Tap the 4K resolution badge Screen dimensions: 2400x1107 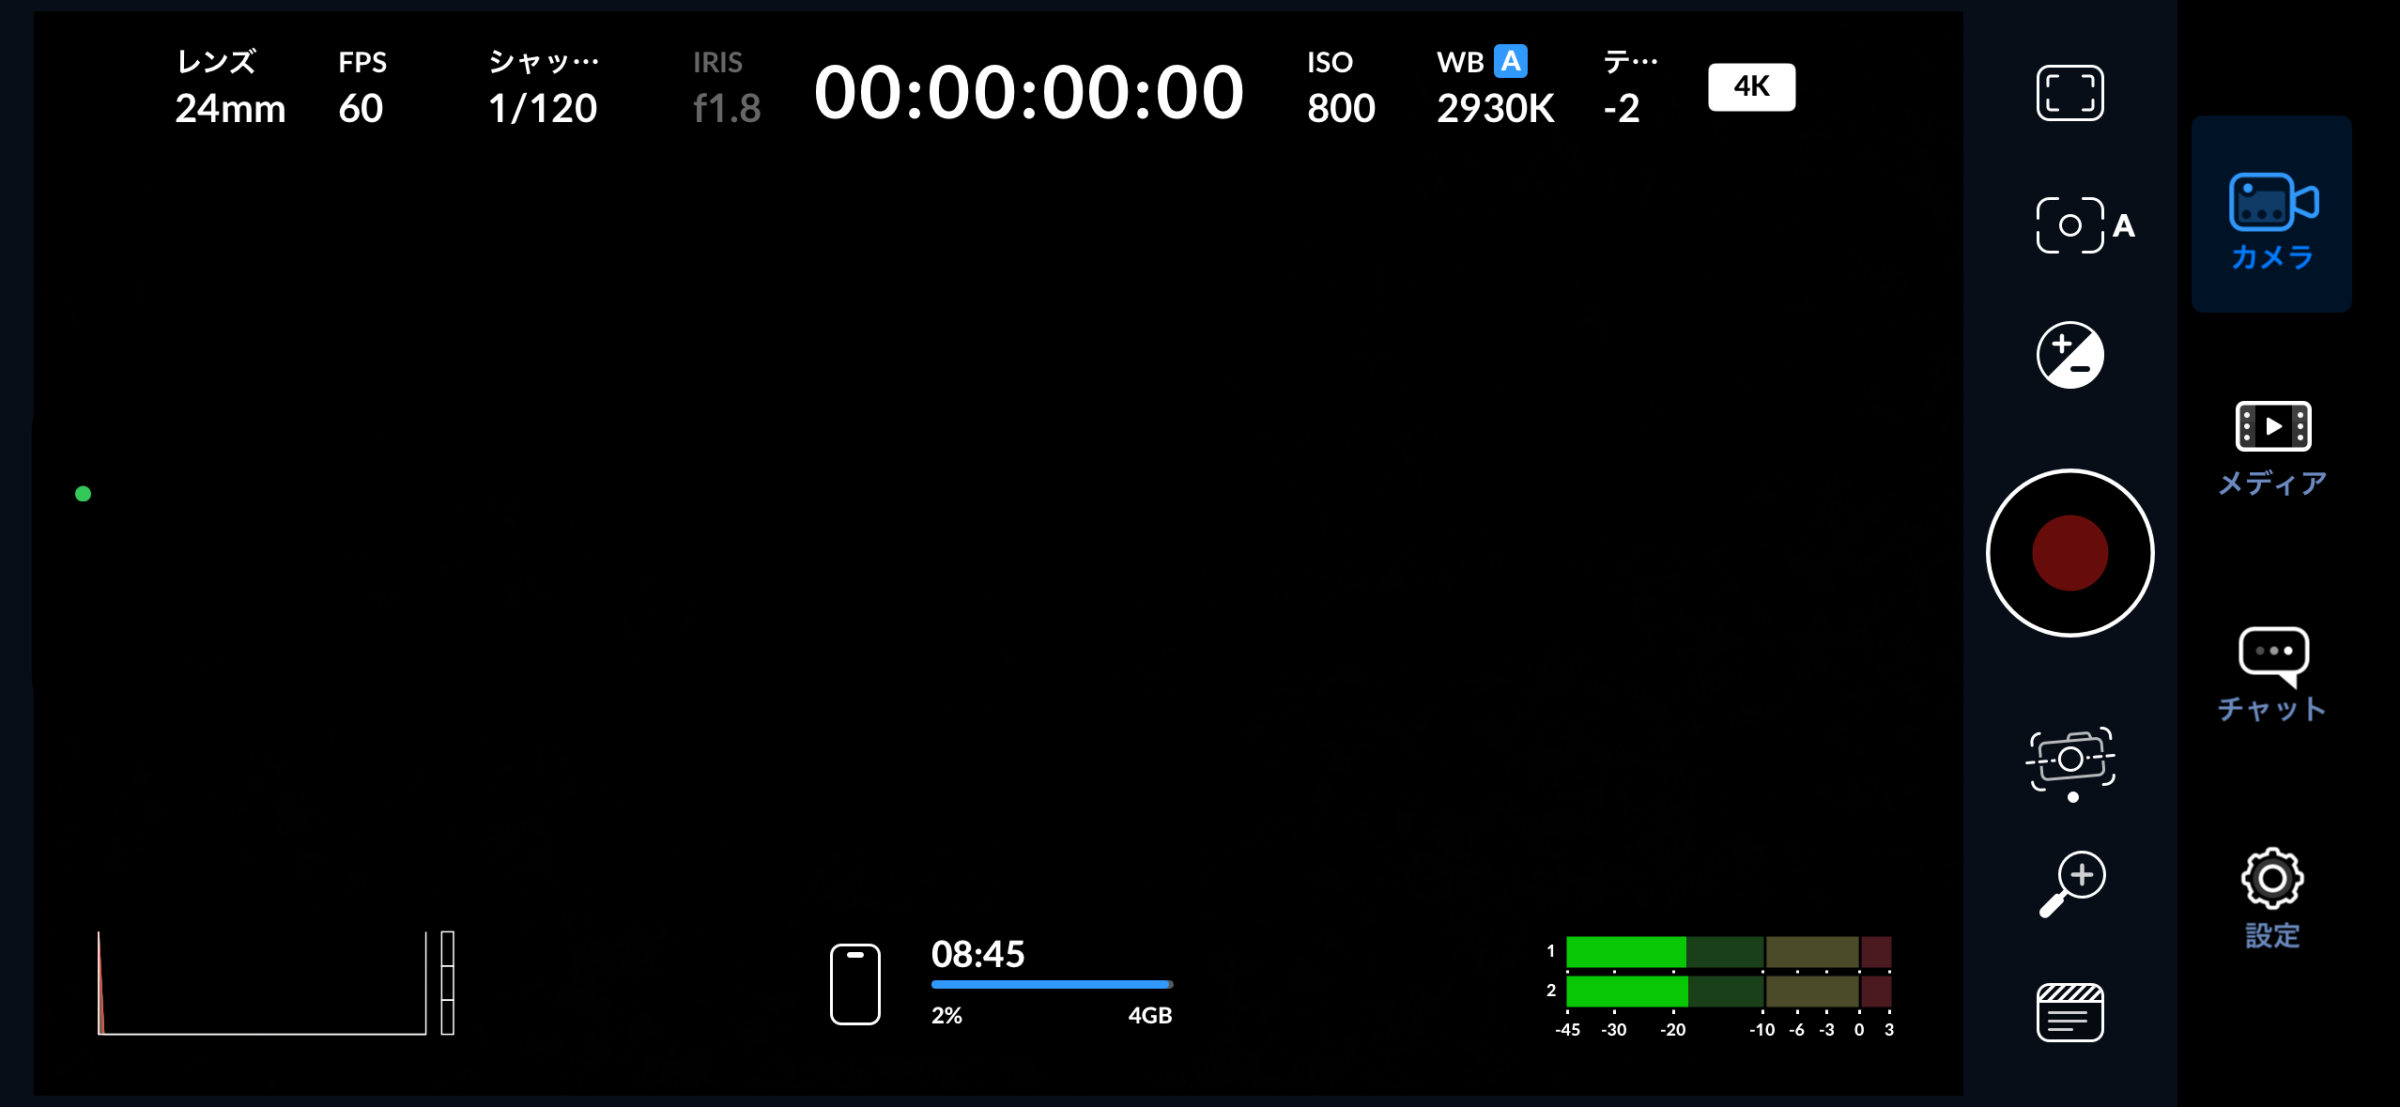coord(1750,87)
